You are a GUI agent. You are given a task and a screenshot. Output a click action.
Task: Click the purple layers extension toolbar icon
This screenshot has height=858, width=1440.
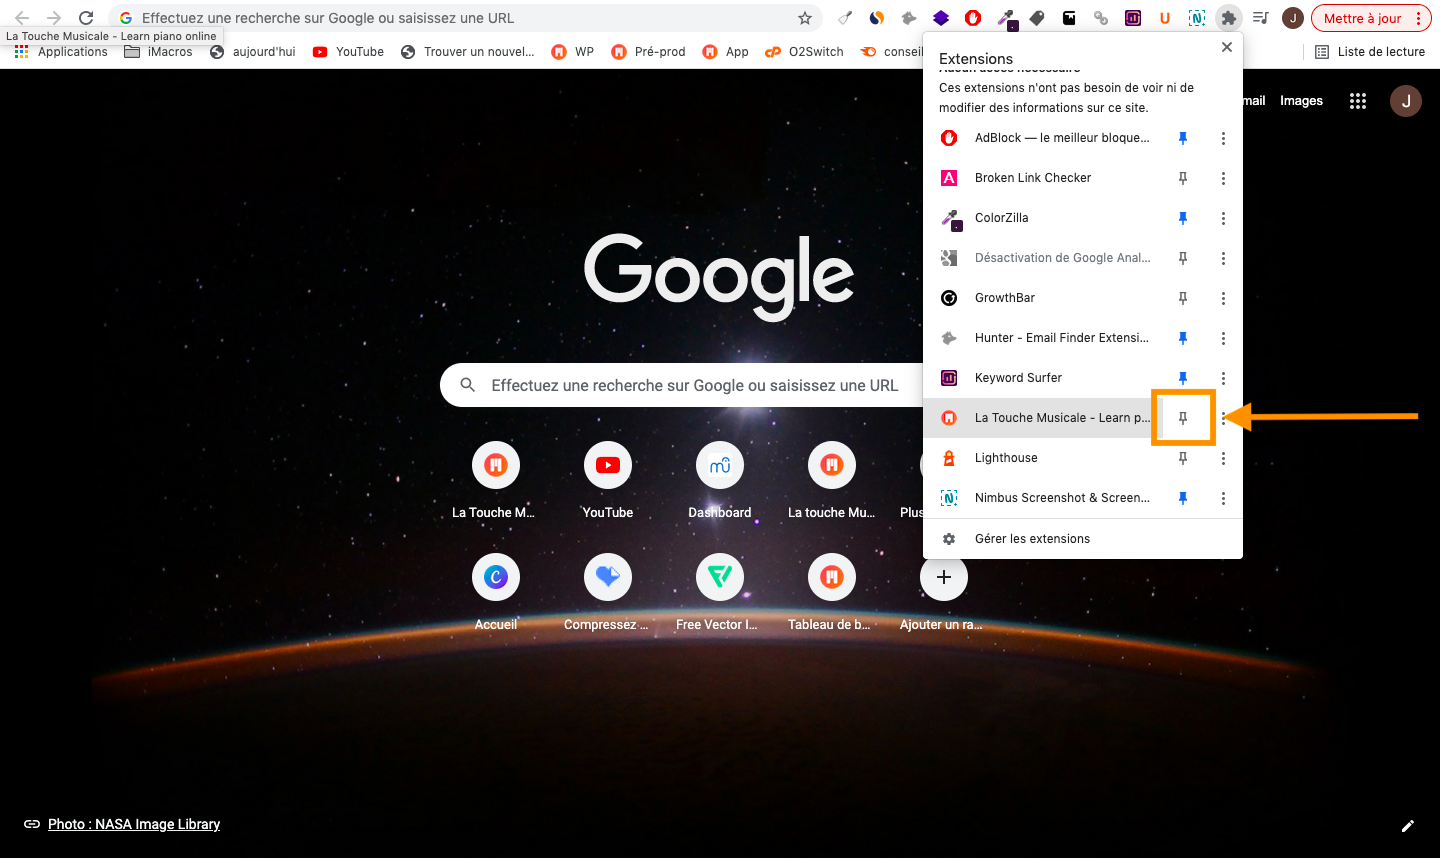click(x=941, y=18)
